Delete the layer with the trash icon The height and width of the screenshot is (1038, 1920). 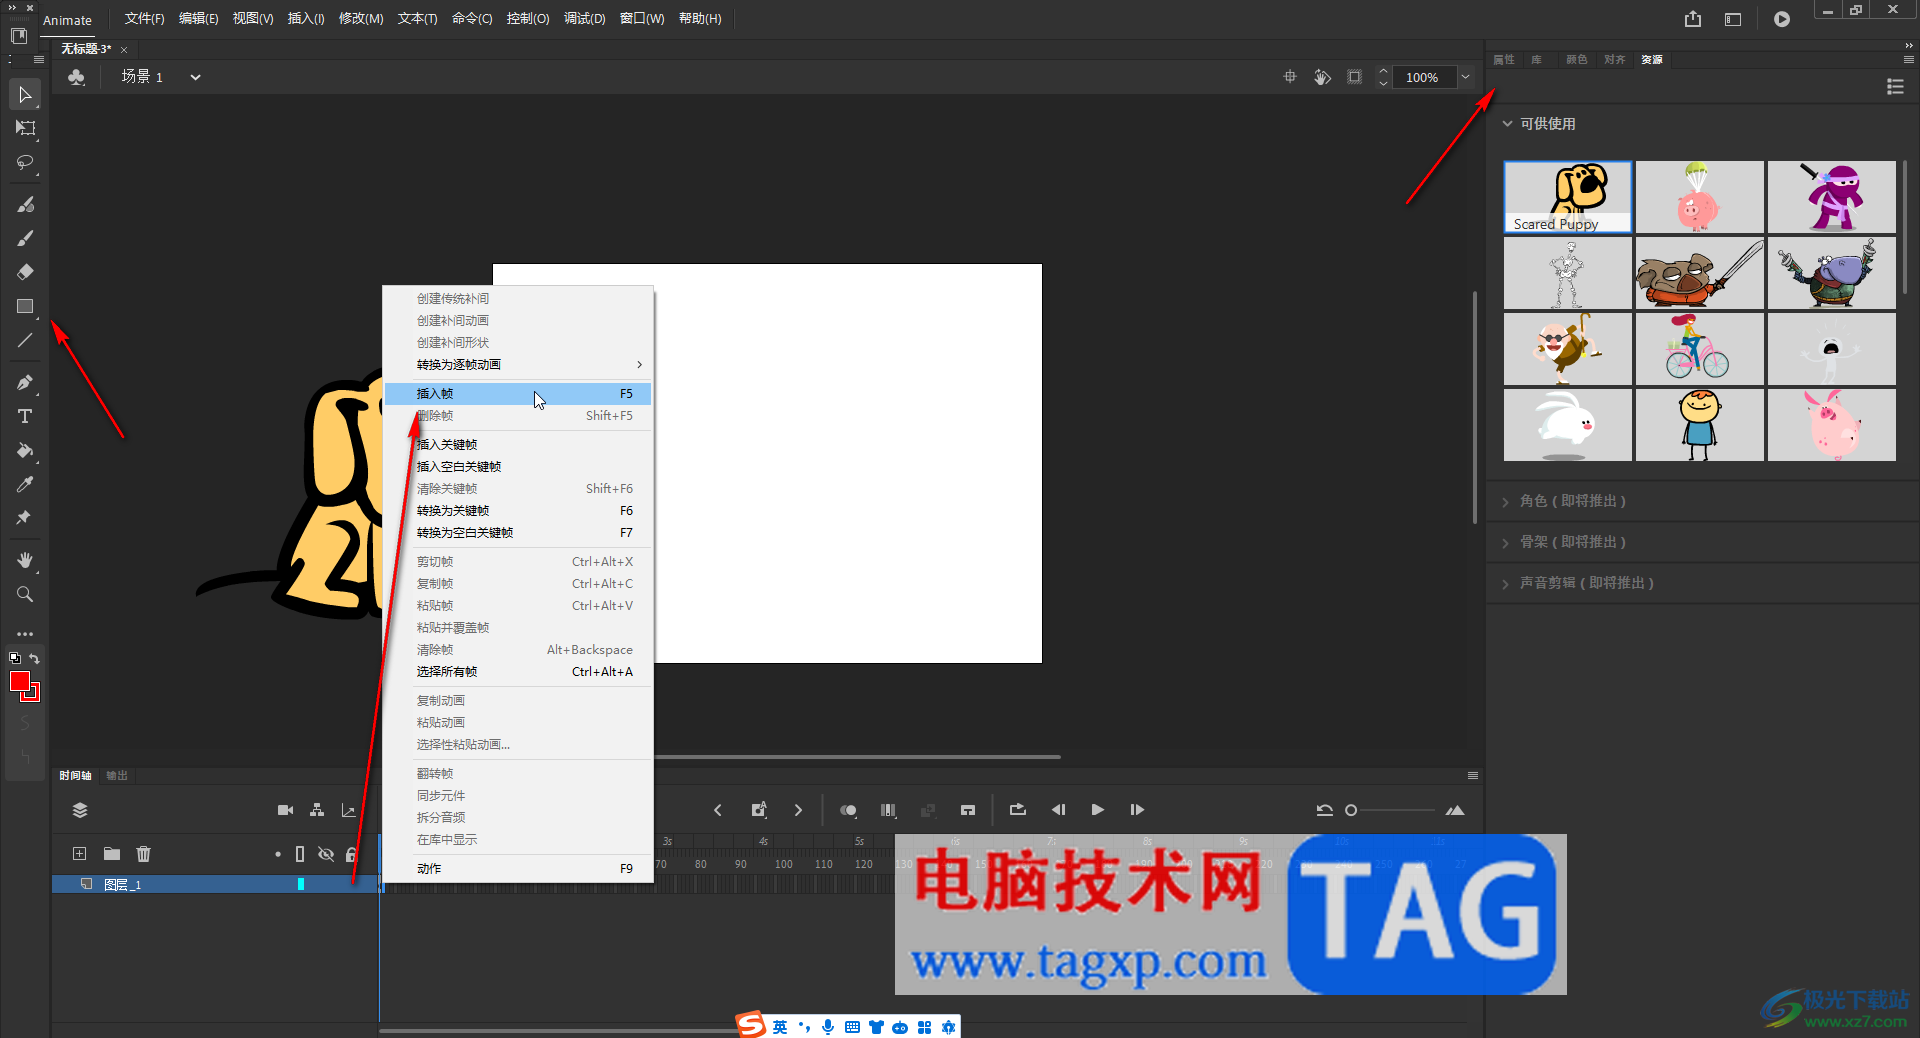(x=144, y=853)
